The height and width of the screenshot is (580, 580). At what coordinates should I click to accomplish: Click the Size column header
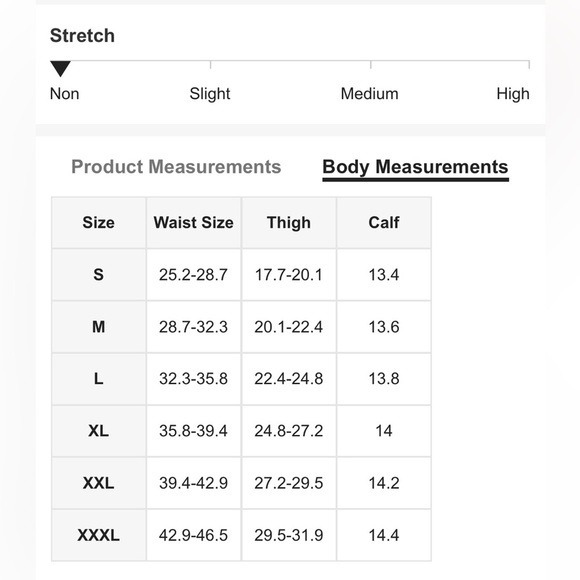click(x=98, y=223)
